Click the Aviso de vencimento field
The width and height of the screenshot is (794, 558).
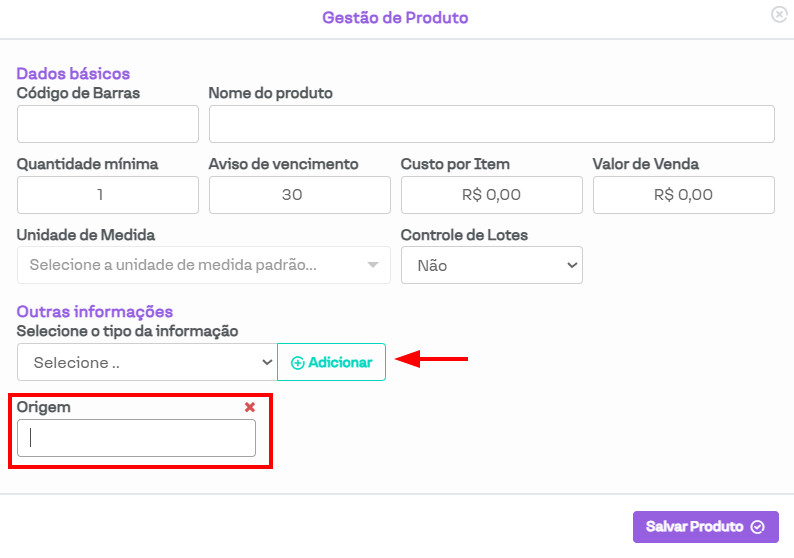pos(299,195)
